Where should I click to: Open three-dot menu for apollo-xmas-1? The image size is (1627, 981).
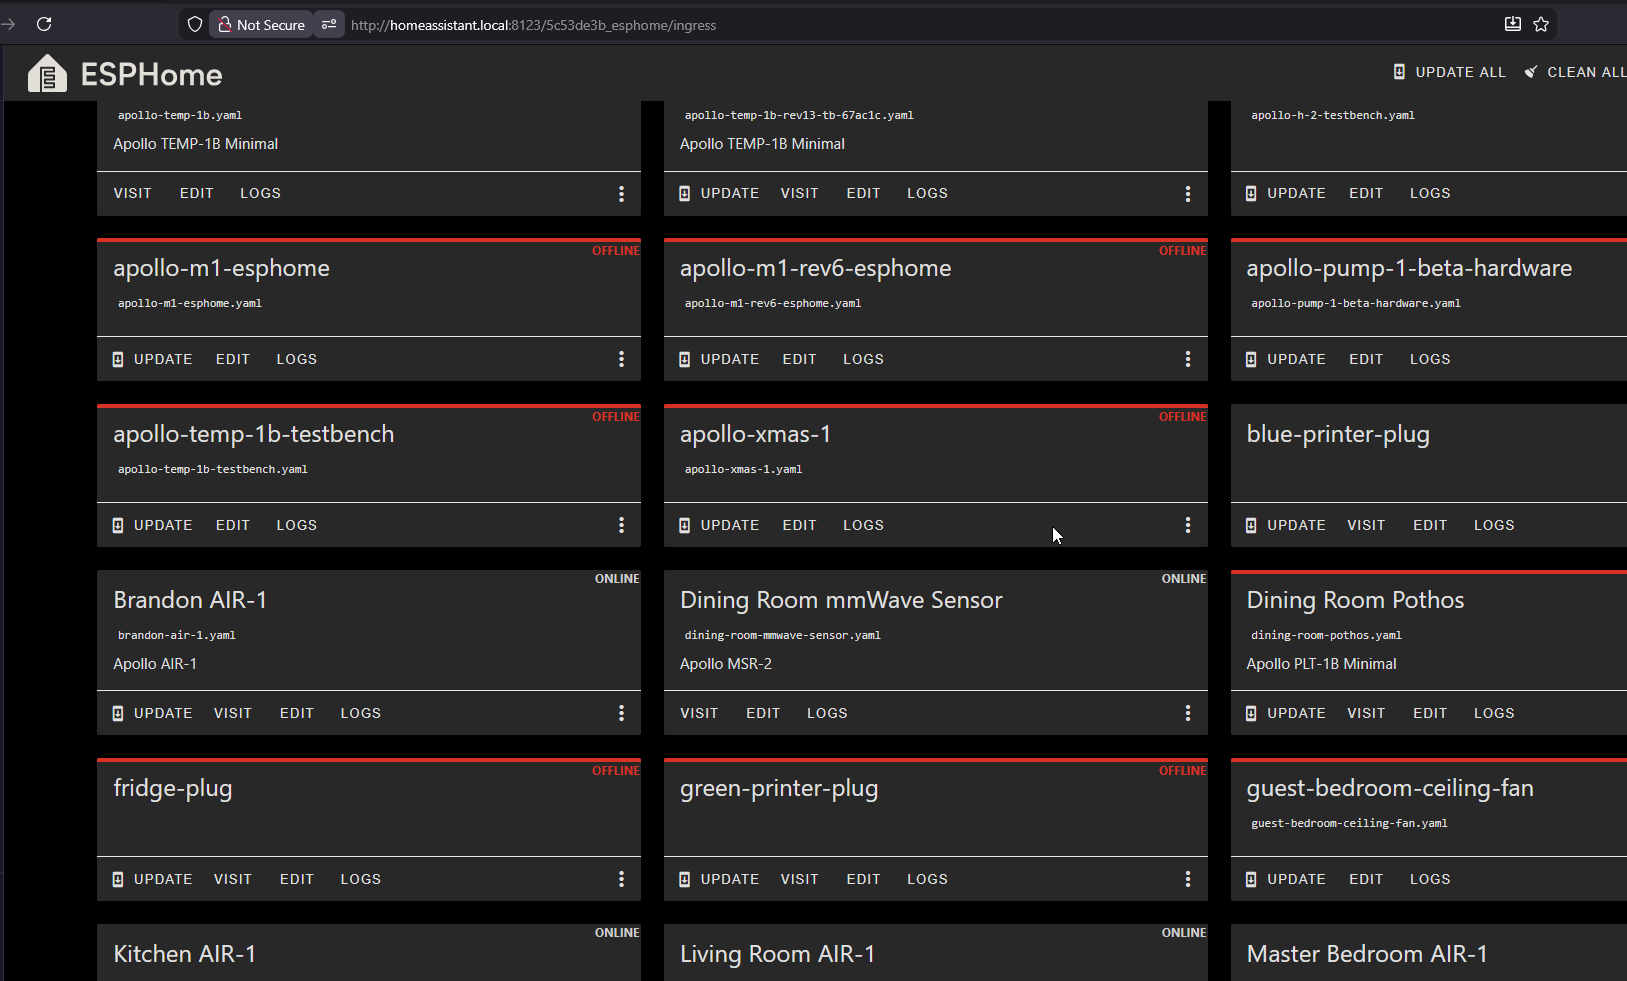pos(1187,525)
